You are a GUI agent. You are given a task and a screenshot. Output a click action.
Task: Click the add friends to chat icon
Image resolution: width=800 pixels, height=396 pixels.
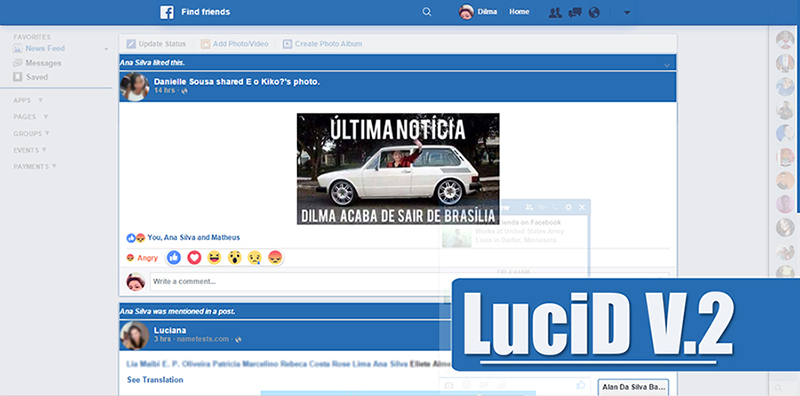[529, 207]
